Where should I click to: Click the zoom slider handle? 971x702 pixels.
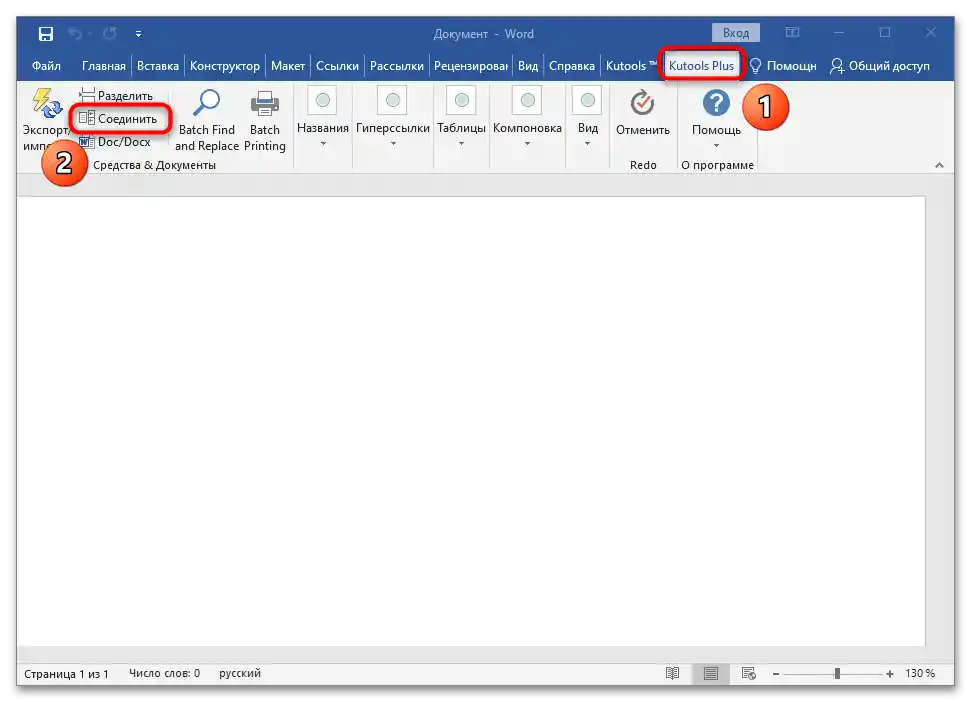(837, 674)
